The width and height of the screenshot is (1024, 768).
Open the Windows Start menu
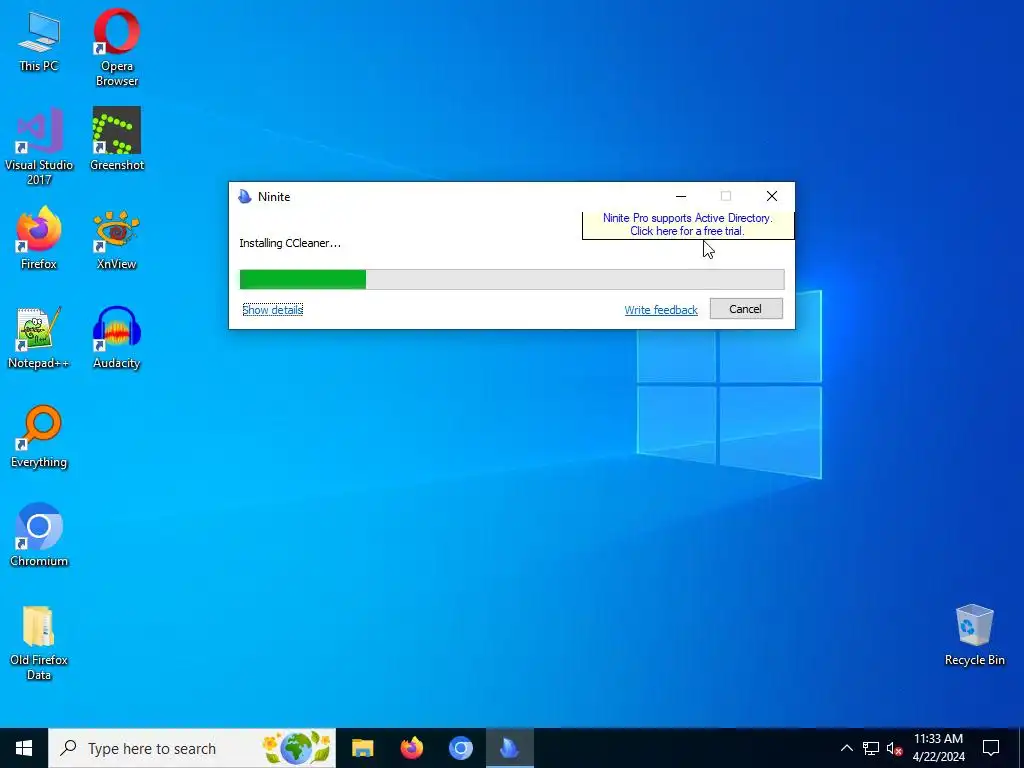24,748
